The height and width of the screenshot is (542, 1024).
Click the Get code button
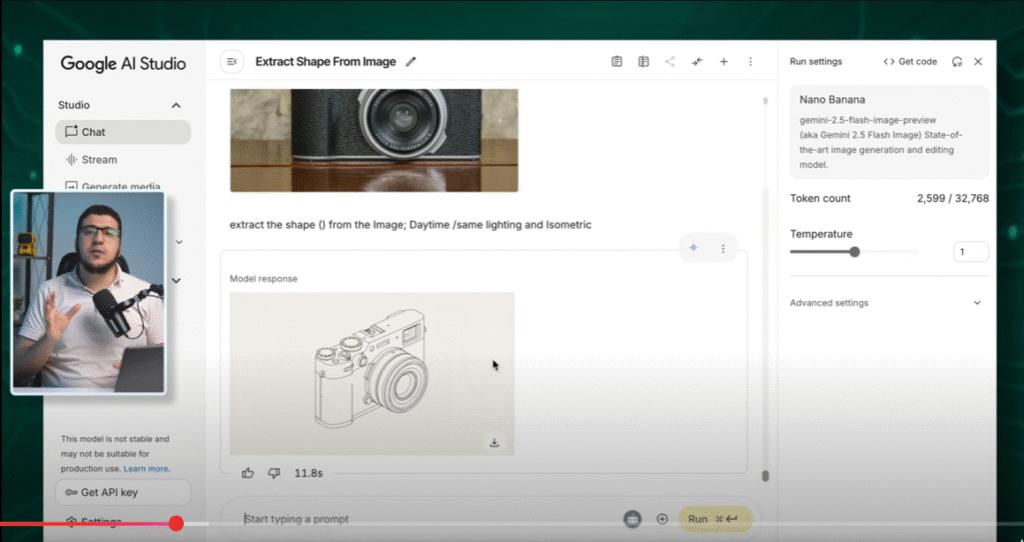coord(910,62)
